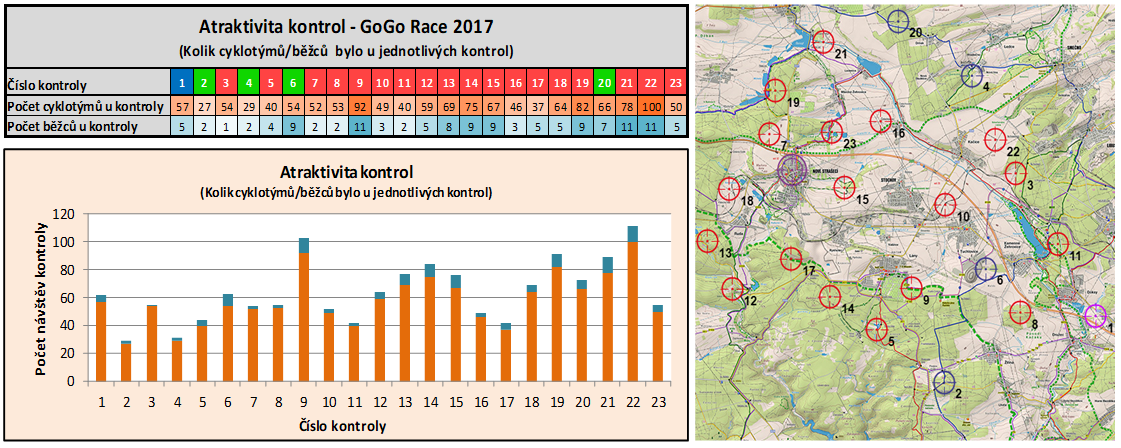Select cyclist count 57 under control 1

(x=181, y=106)
